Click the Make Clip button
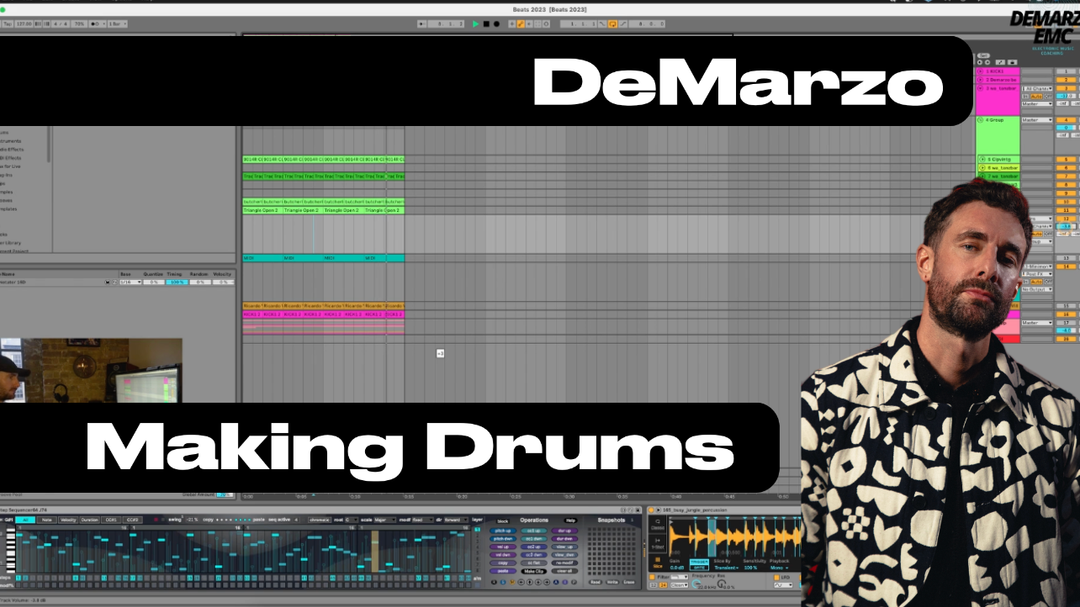 click(536, 570)
